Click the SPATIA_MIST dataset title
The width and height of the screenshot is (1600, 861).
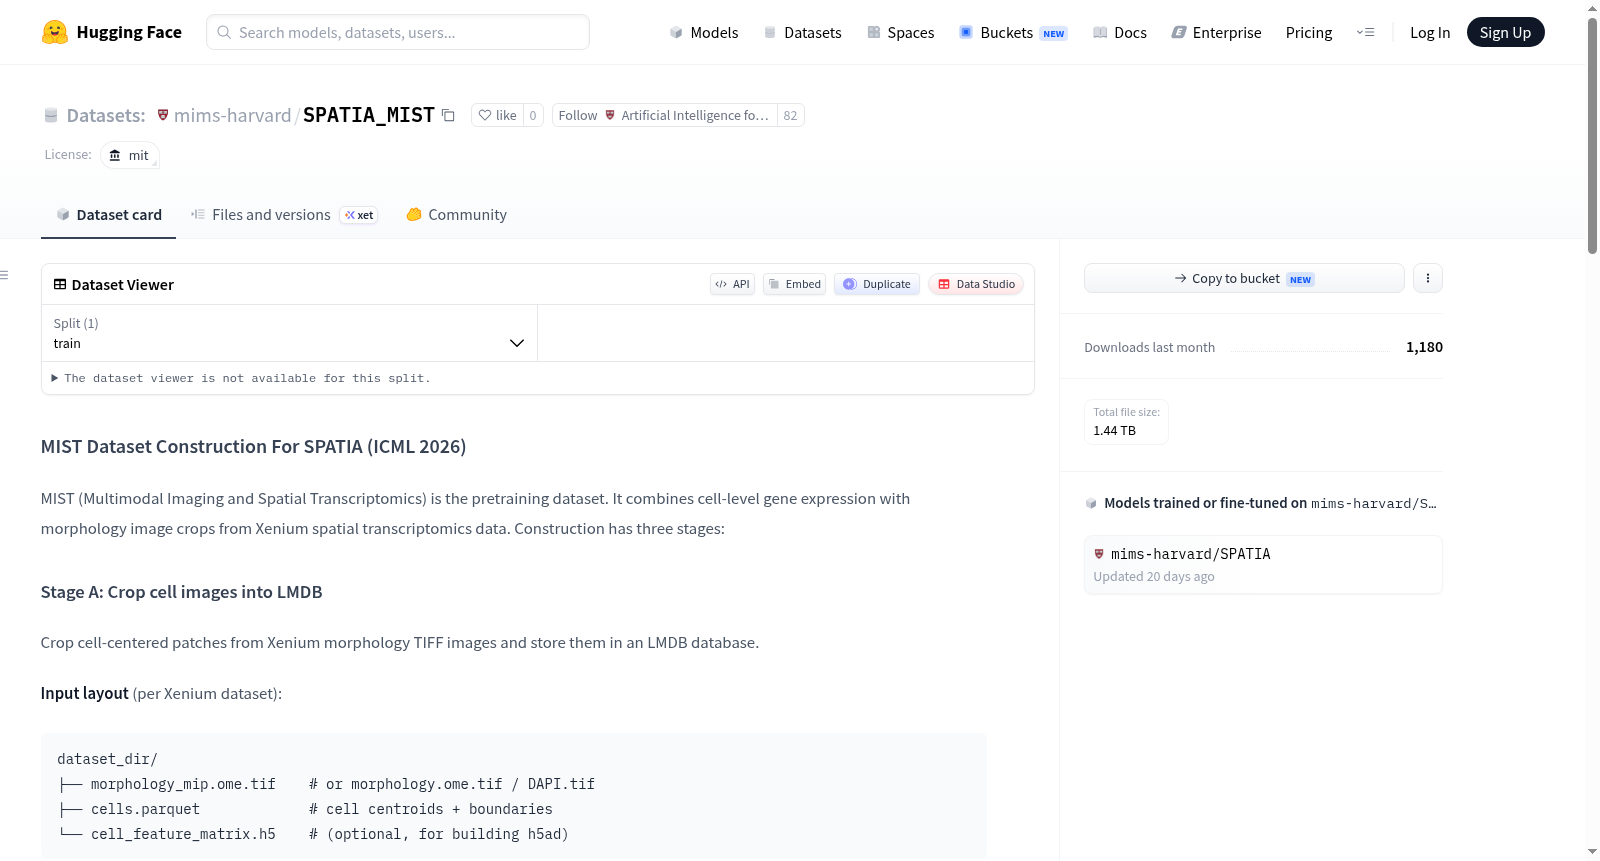coord(369,115)
